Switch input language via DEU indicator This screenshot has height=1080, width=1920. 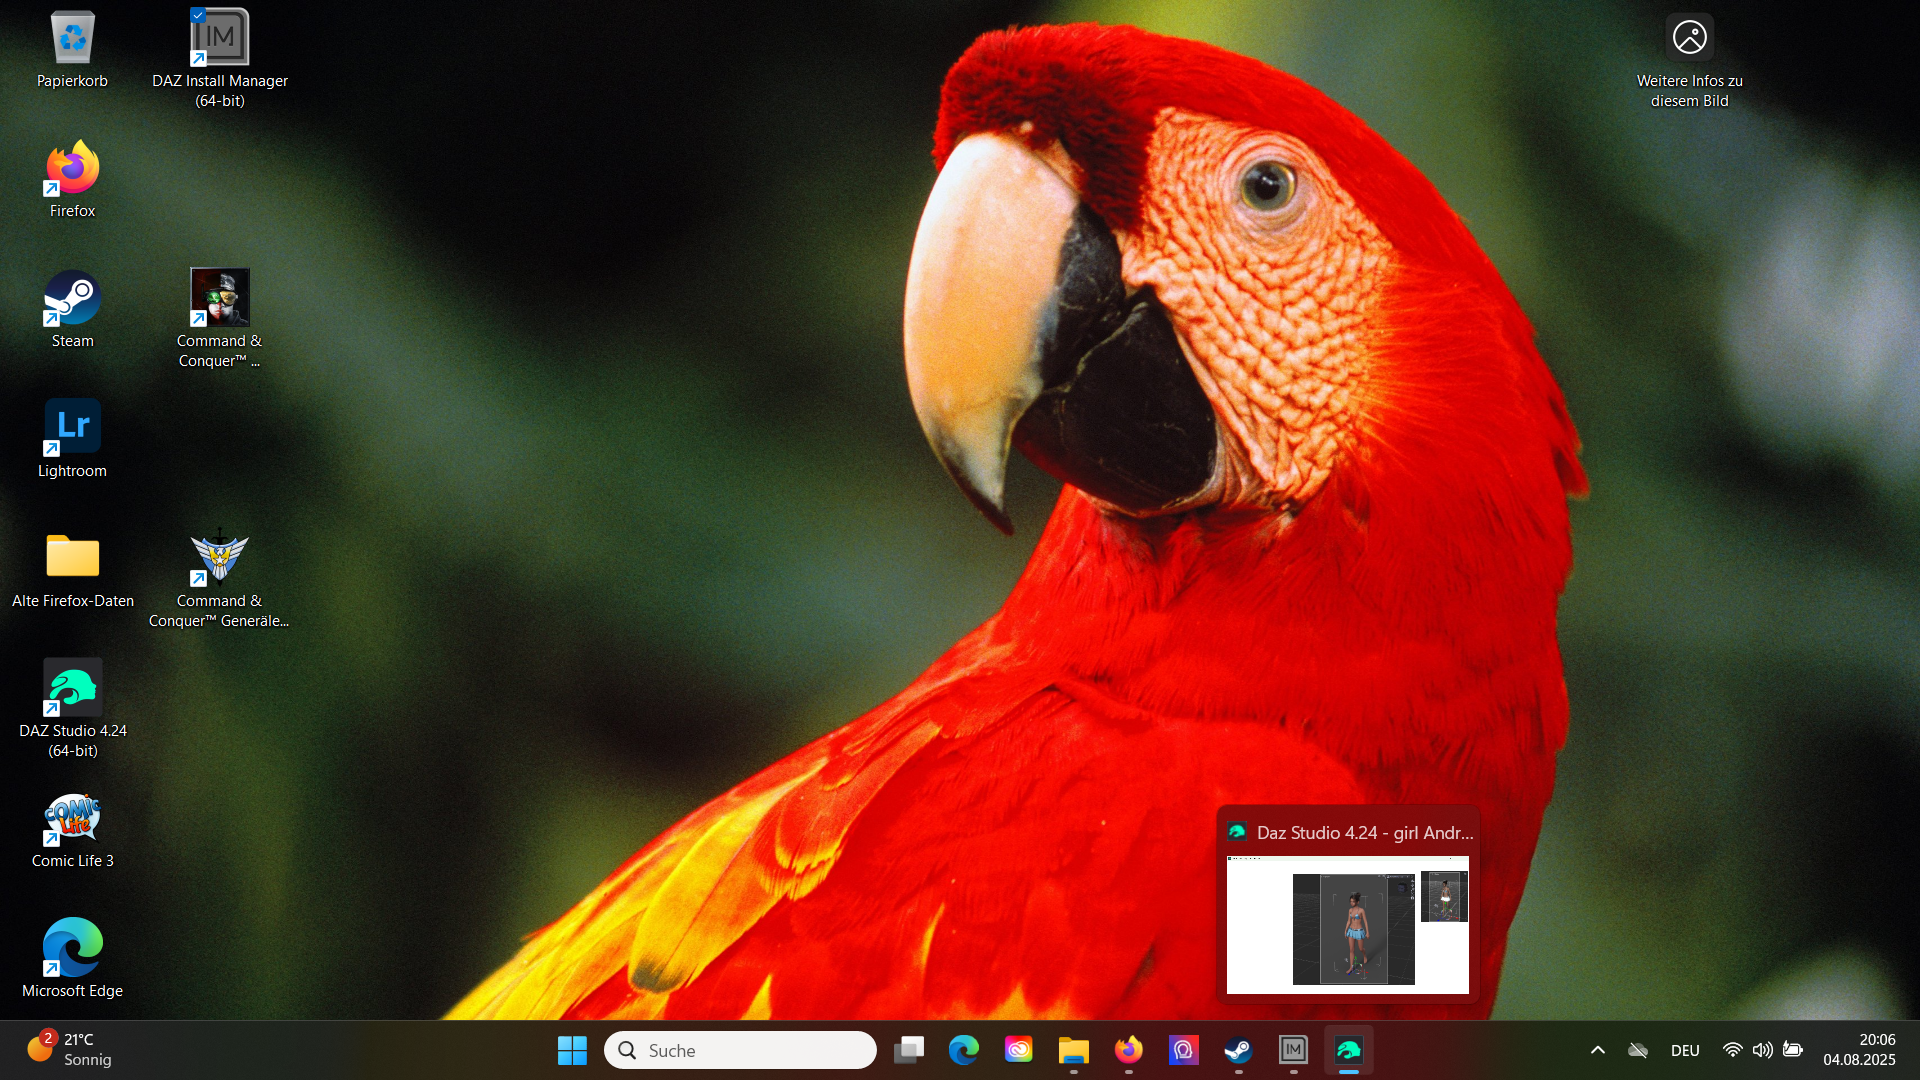coord(1685,1050)
